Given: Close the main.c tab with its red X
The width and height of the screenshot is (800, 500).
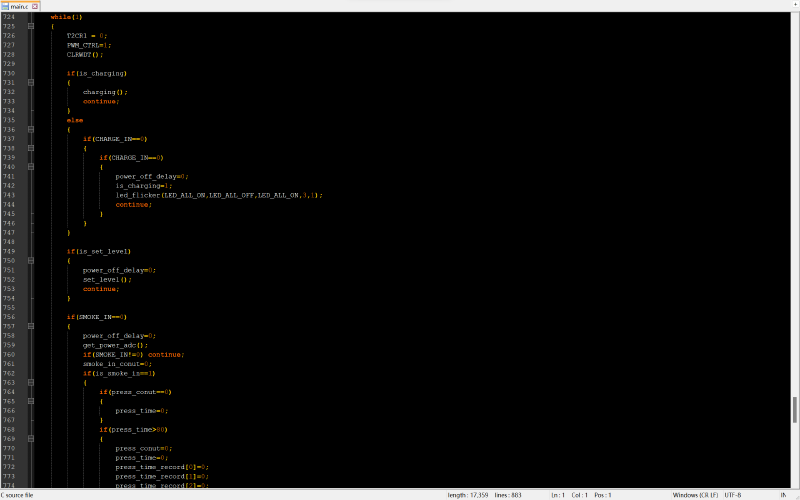Looking at the screenshot, I should [x=35, y=6].
